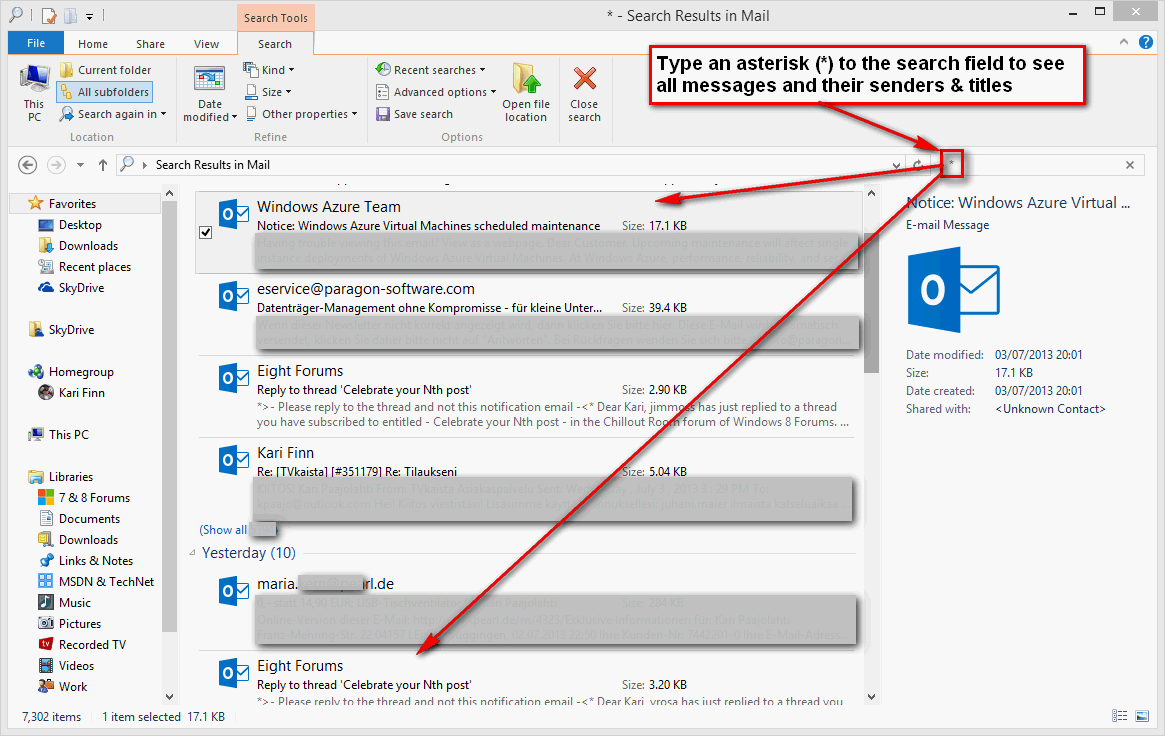This screenshot has height=736, width=1165.
Task: Click Outlook icon of paragon-software email
Action: pyautogui.click(x=233, y=296)
